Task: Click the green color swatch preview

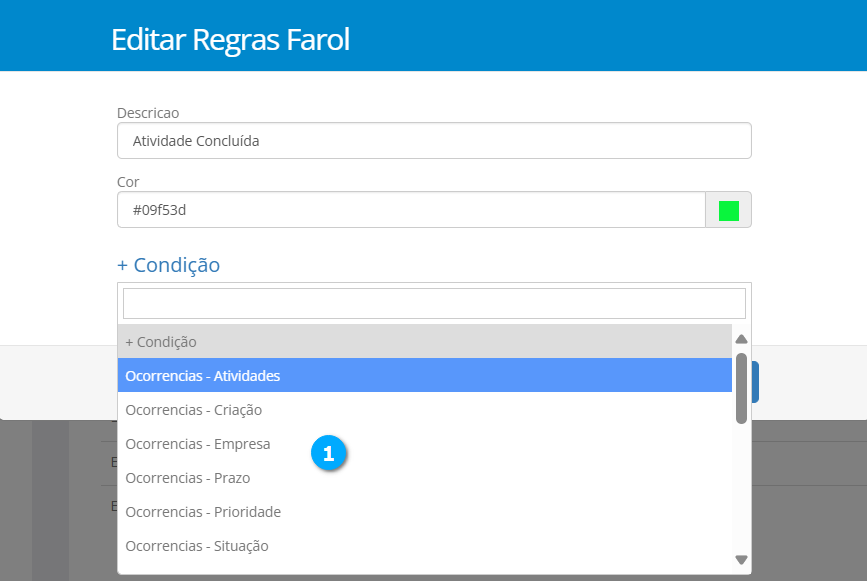Action: (x=728, y=210)
